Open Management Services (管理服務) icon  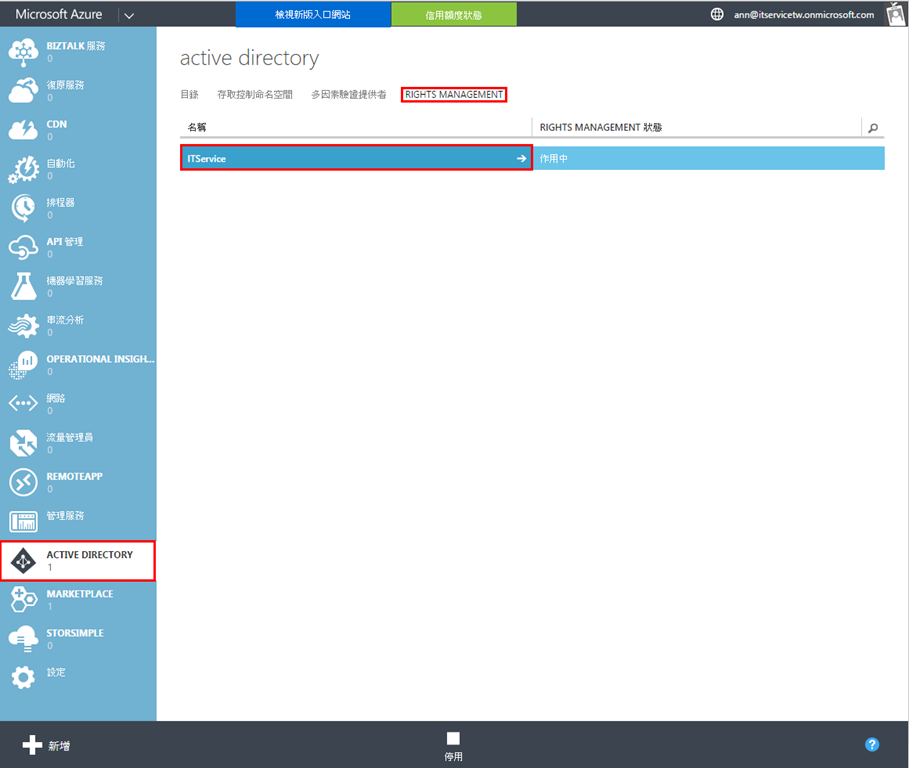coord(23,521)
